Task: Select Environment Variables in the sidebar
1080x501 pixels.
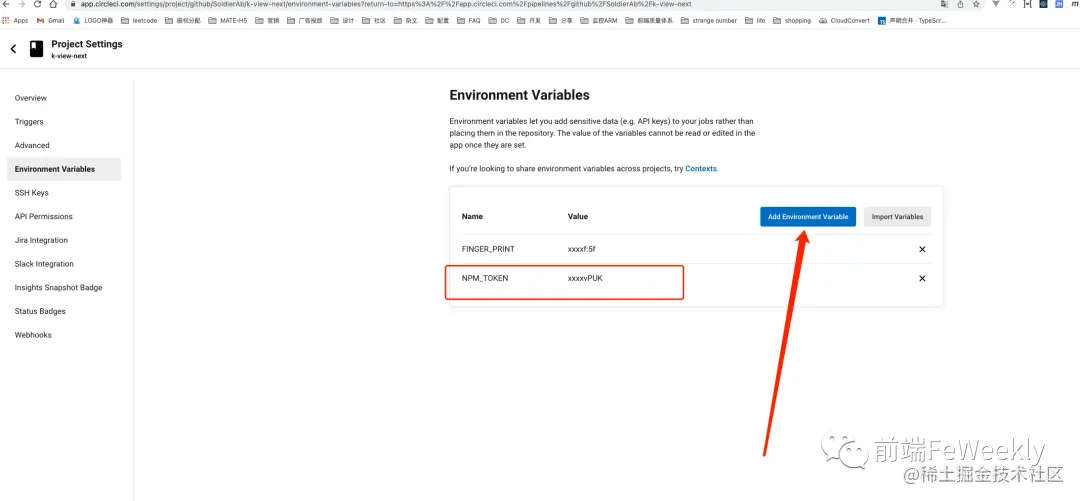Action: click(x=64, y=169)
